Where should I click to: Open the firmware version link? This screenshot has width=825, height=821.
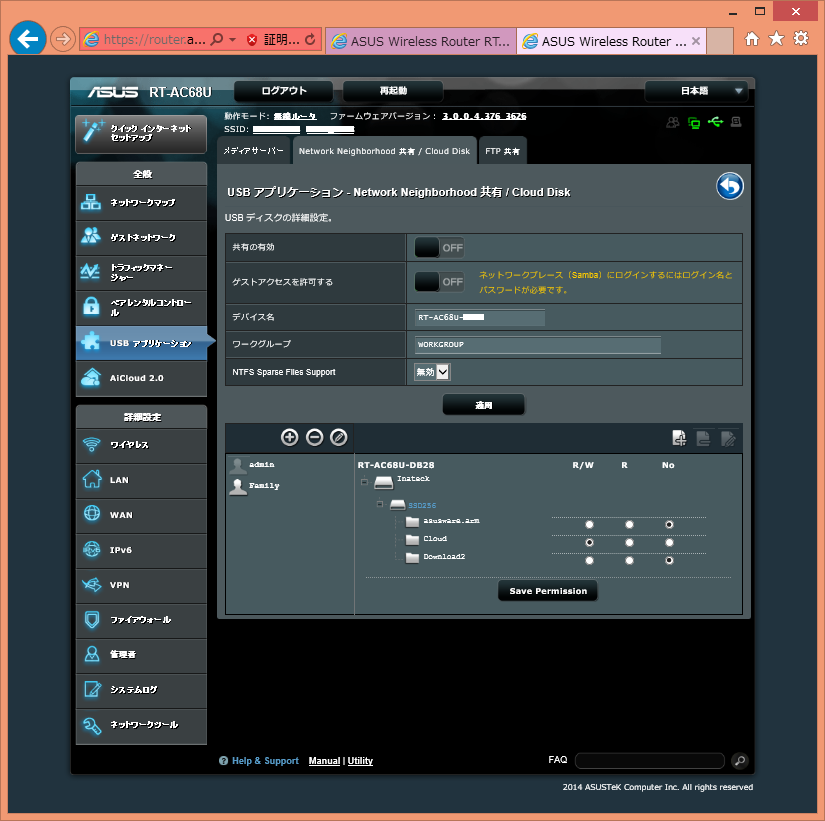pos(484,116)
